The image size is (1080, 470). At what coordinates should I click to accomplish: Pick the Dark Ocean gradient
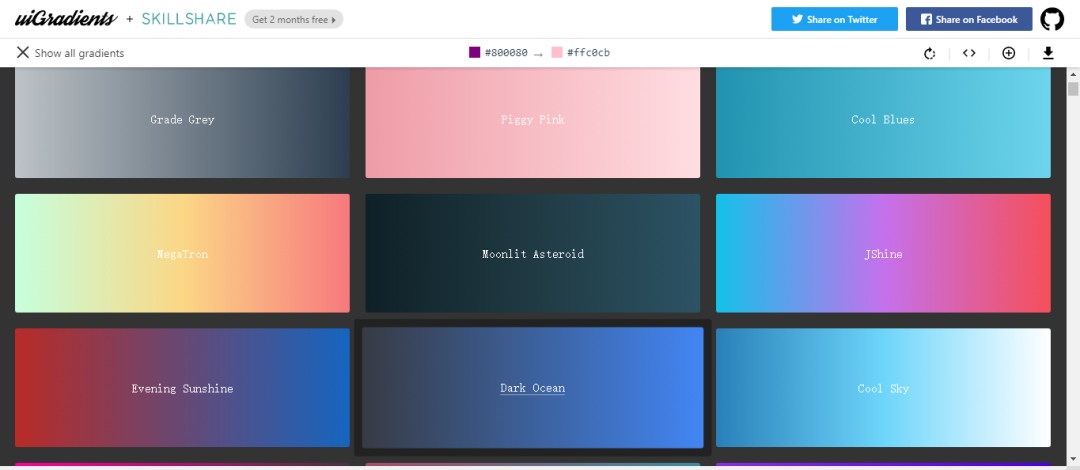(532, 387)
